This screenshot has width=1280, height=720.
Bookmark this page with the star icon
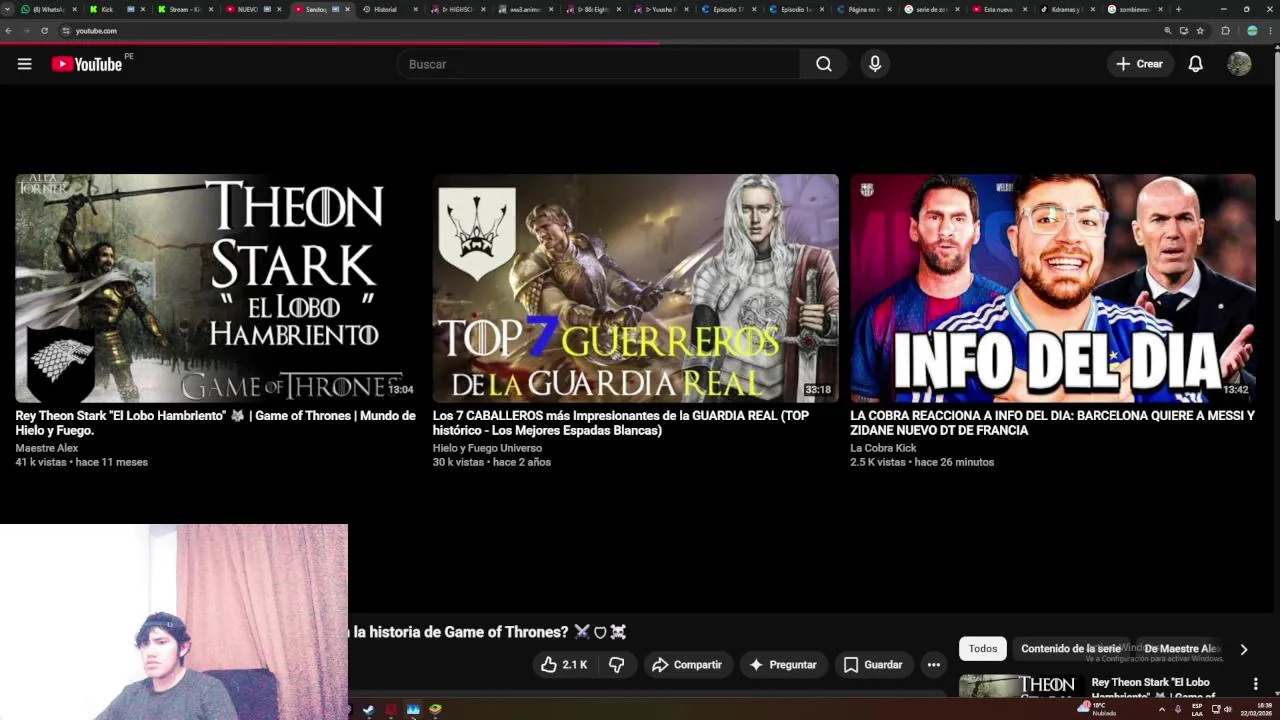point(1200,31)
